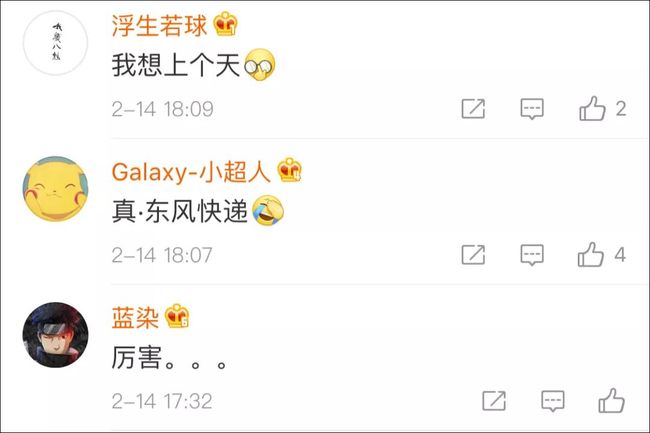Image resolution: width=650 pixels, height=433 pixels.
Task: Open Galaxy-小超人 user profile name
Action: (x=191, y=172)
